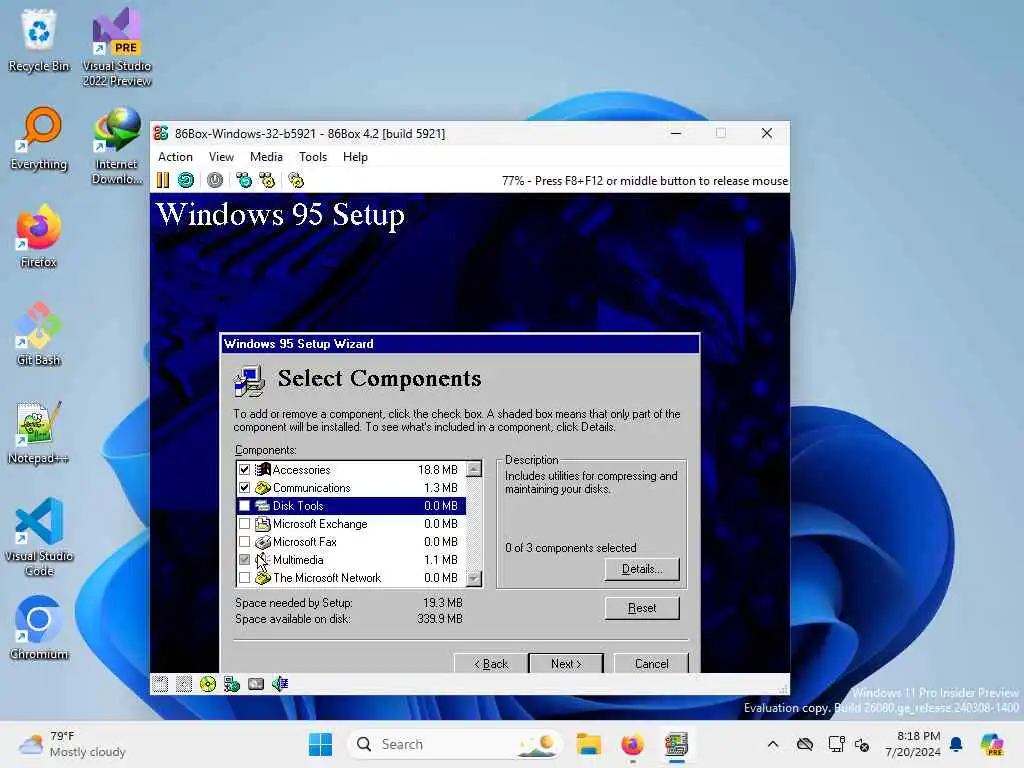Click the sound speaker status icon
Screen dimensions: 1024x768
click(280, 684)
